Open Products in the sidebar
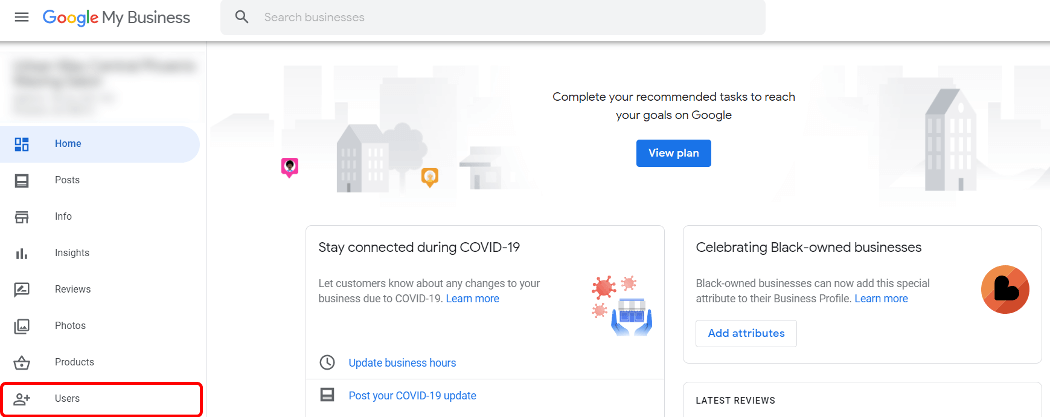Screen dimensions: 1052x418 pyautogui.click(x=100, y=362)
